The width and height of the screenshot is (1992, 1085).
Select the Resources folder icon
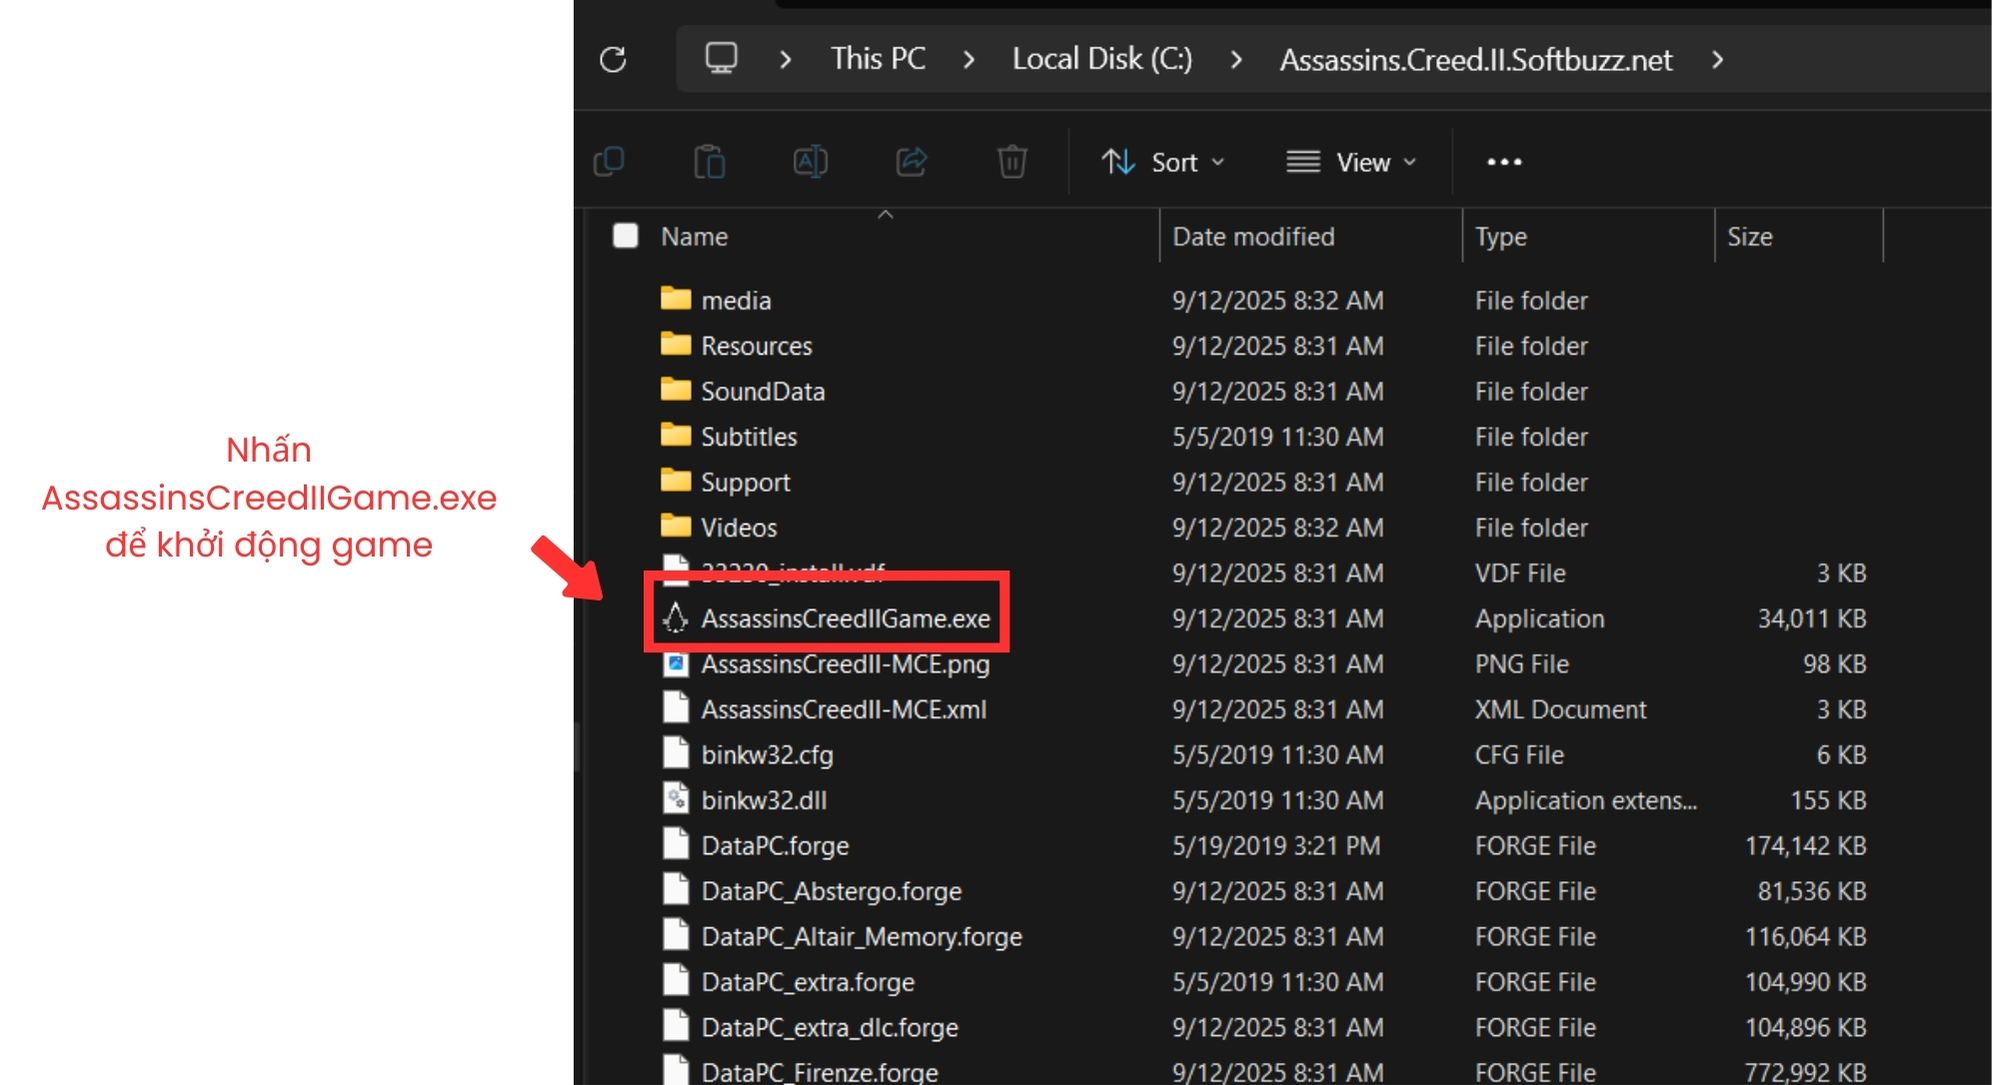[x=676, y=344]
